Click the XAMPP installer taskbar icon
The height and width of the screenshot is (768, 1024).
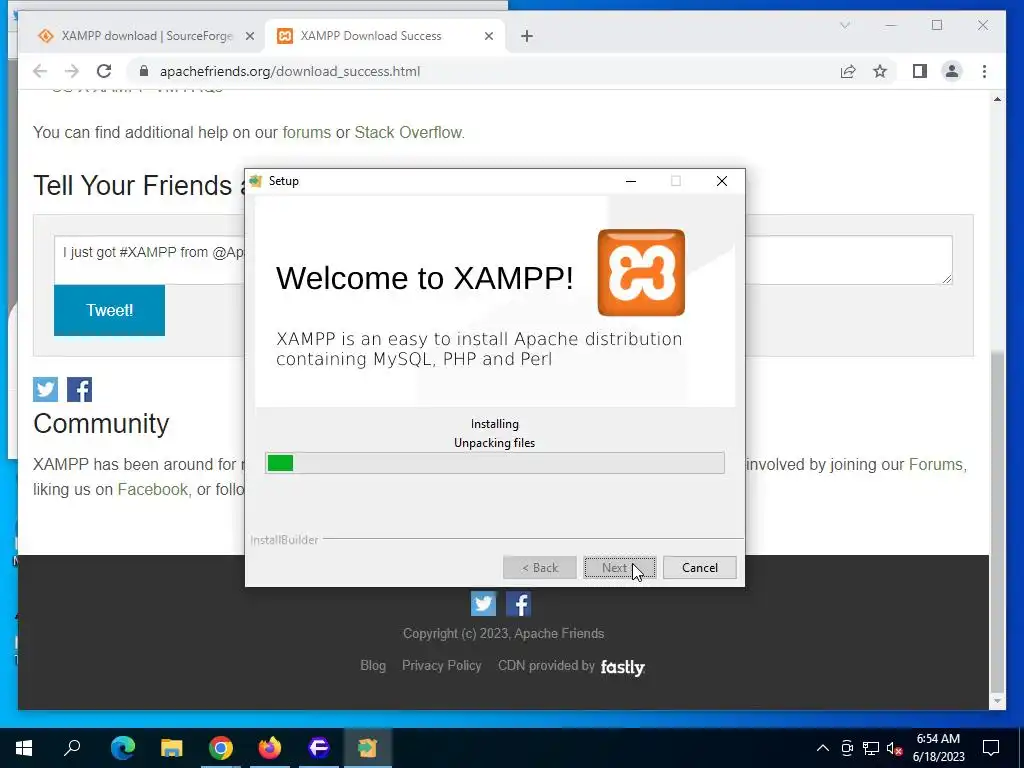click(x=368, y=748)
